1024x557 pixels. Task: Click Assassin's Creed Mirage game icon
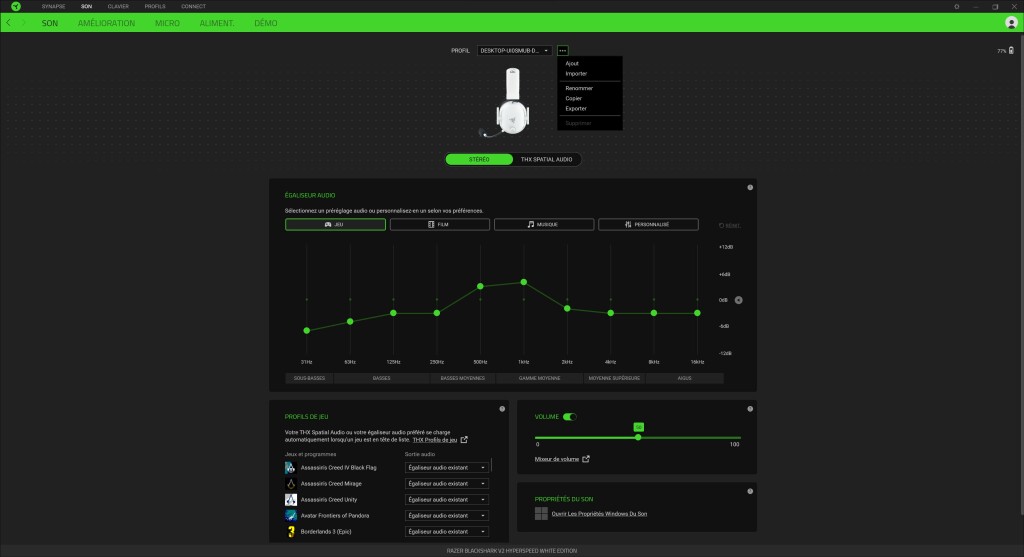(x=291, y=484)
